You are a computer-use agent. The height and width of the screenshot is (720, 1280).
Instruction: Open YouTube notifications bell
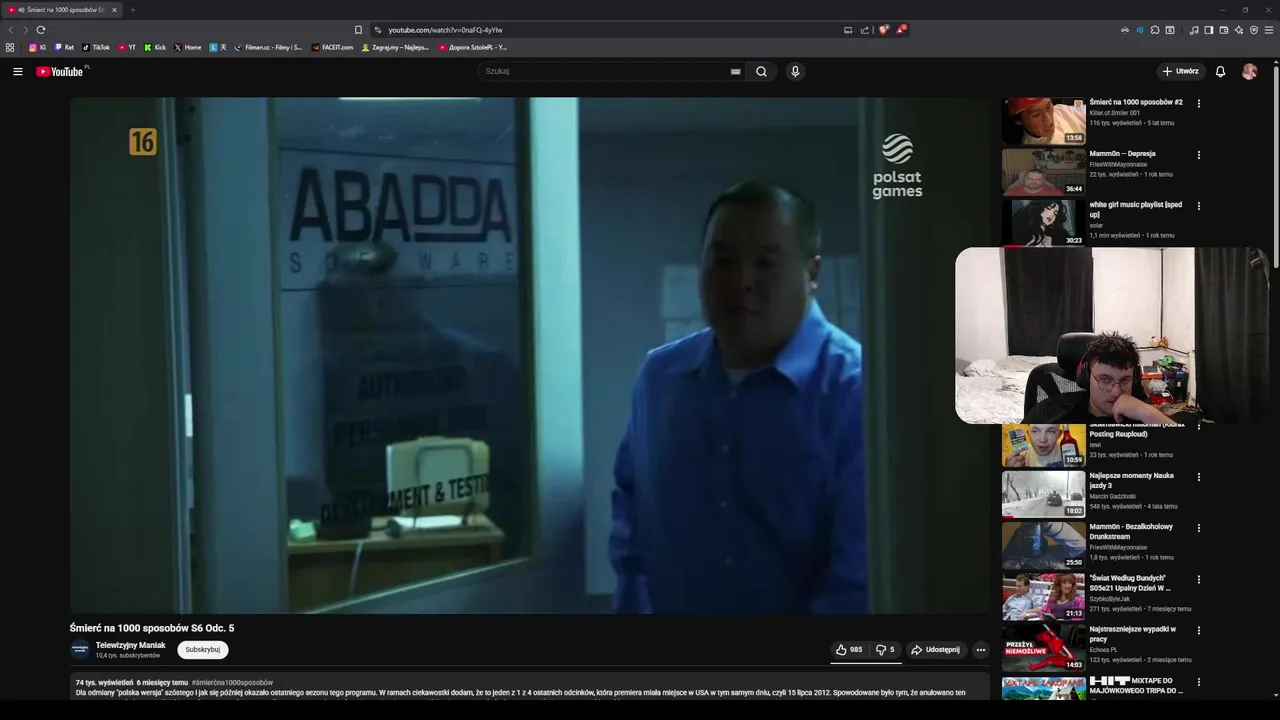click(1220, 71)
